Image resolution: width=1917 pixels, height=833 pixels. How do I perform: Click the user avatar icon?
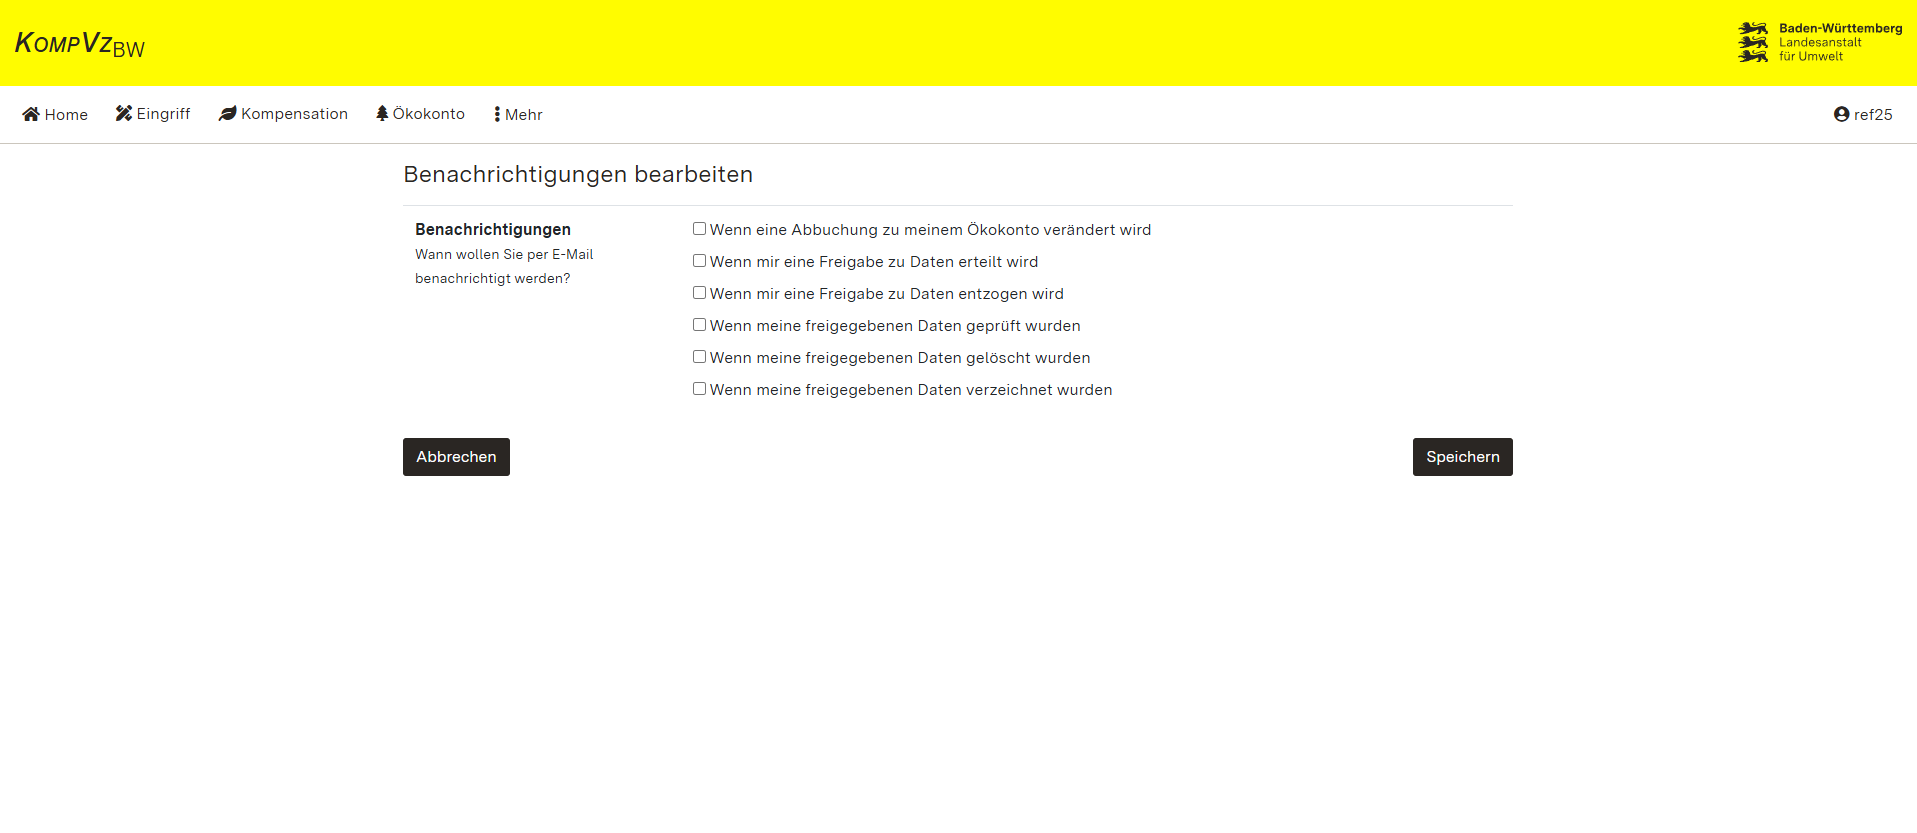coord(1841,114)
